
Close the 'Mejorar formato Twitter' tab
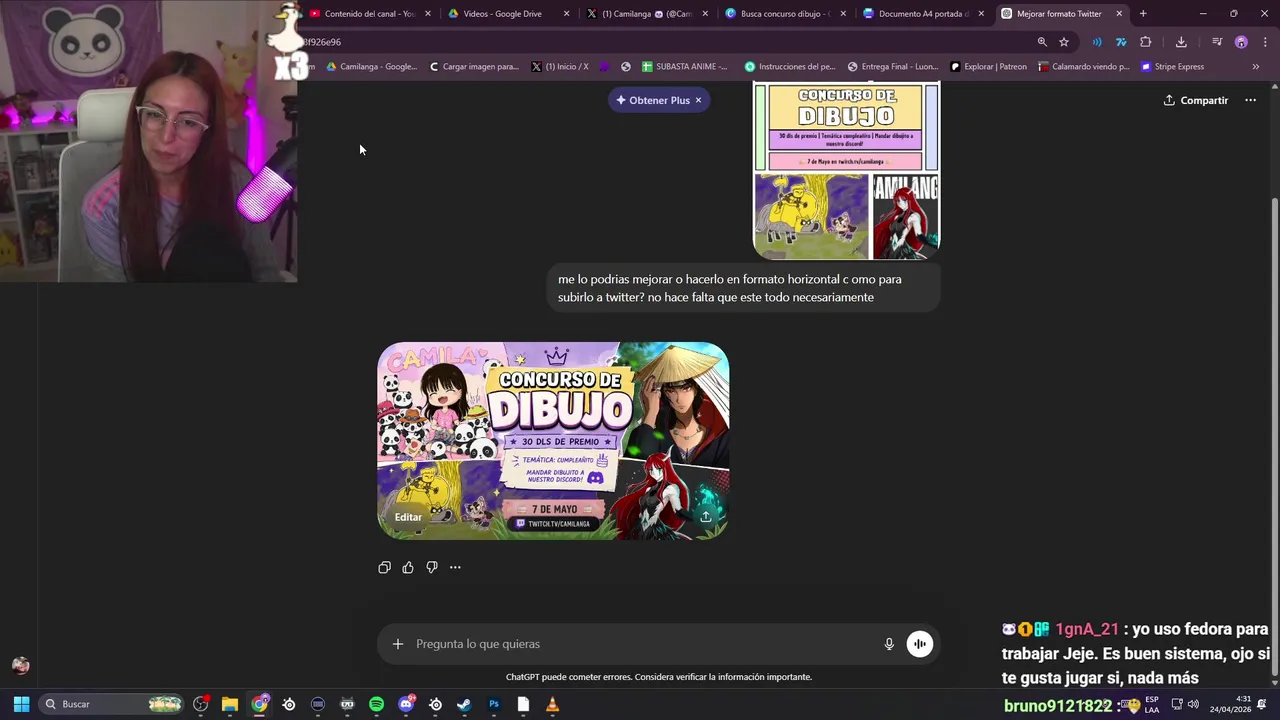click(1119, 14)
